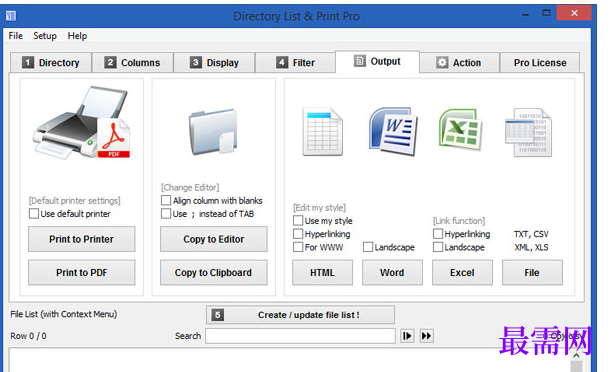The height and width of the screenshot is (372, 611).
Task: Open the Change Editor link
Action: 190,187
